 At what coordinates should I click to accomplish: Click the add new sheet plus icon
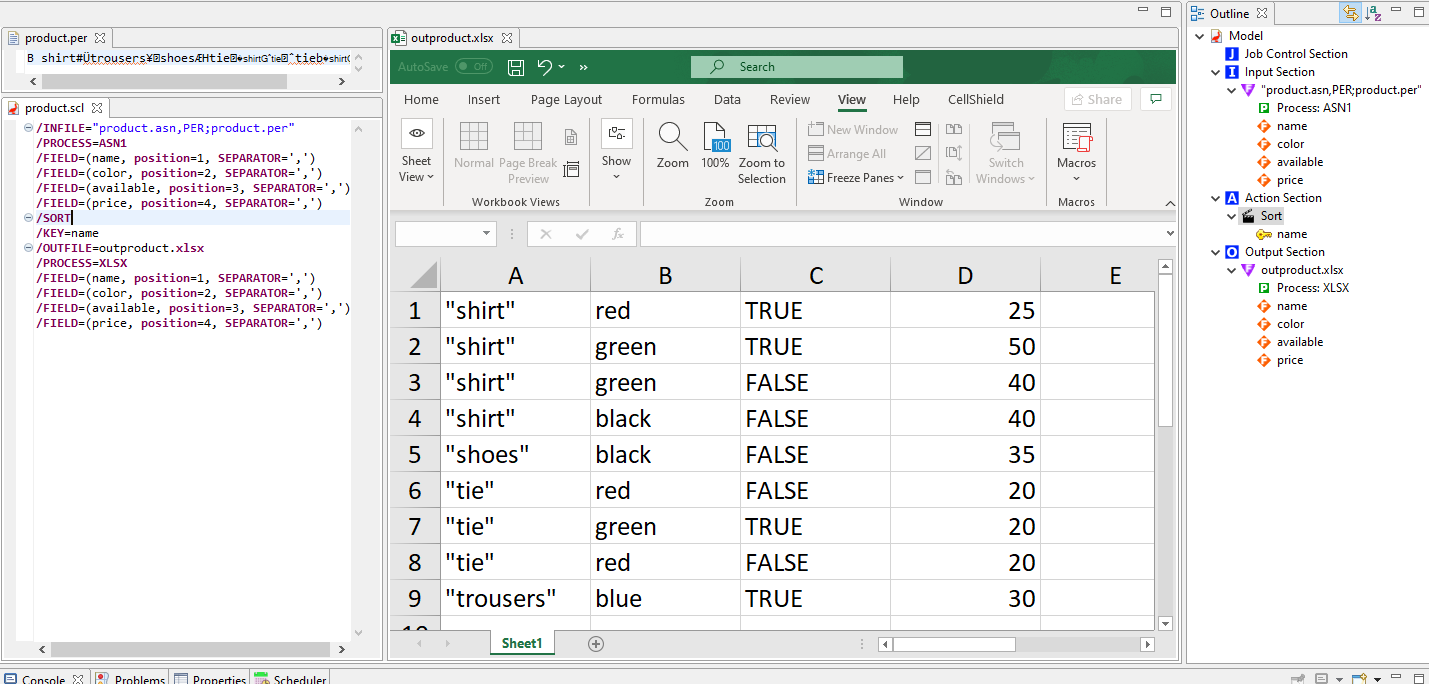(596, 644)
